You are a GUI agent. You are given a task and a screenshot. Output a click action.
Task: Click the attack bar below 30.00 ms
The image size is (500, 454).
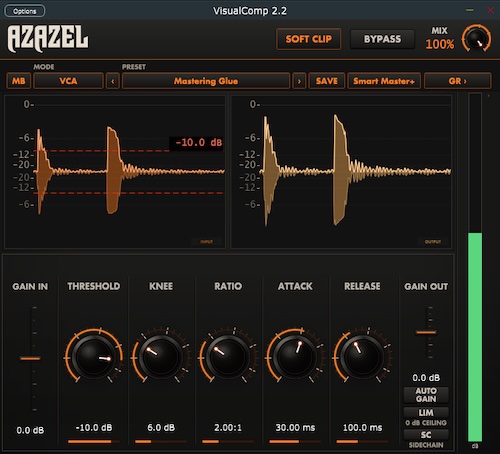pyautogui.click(x=295, y=442)
